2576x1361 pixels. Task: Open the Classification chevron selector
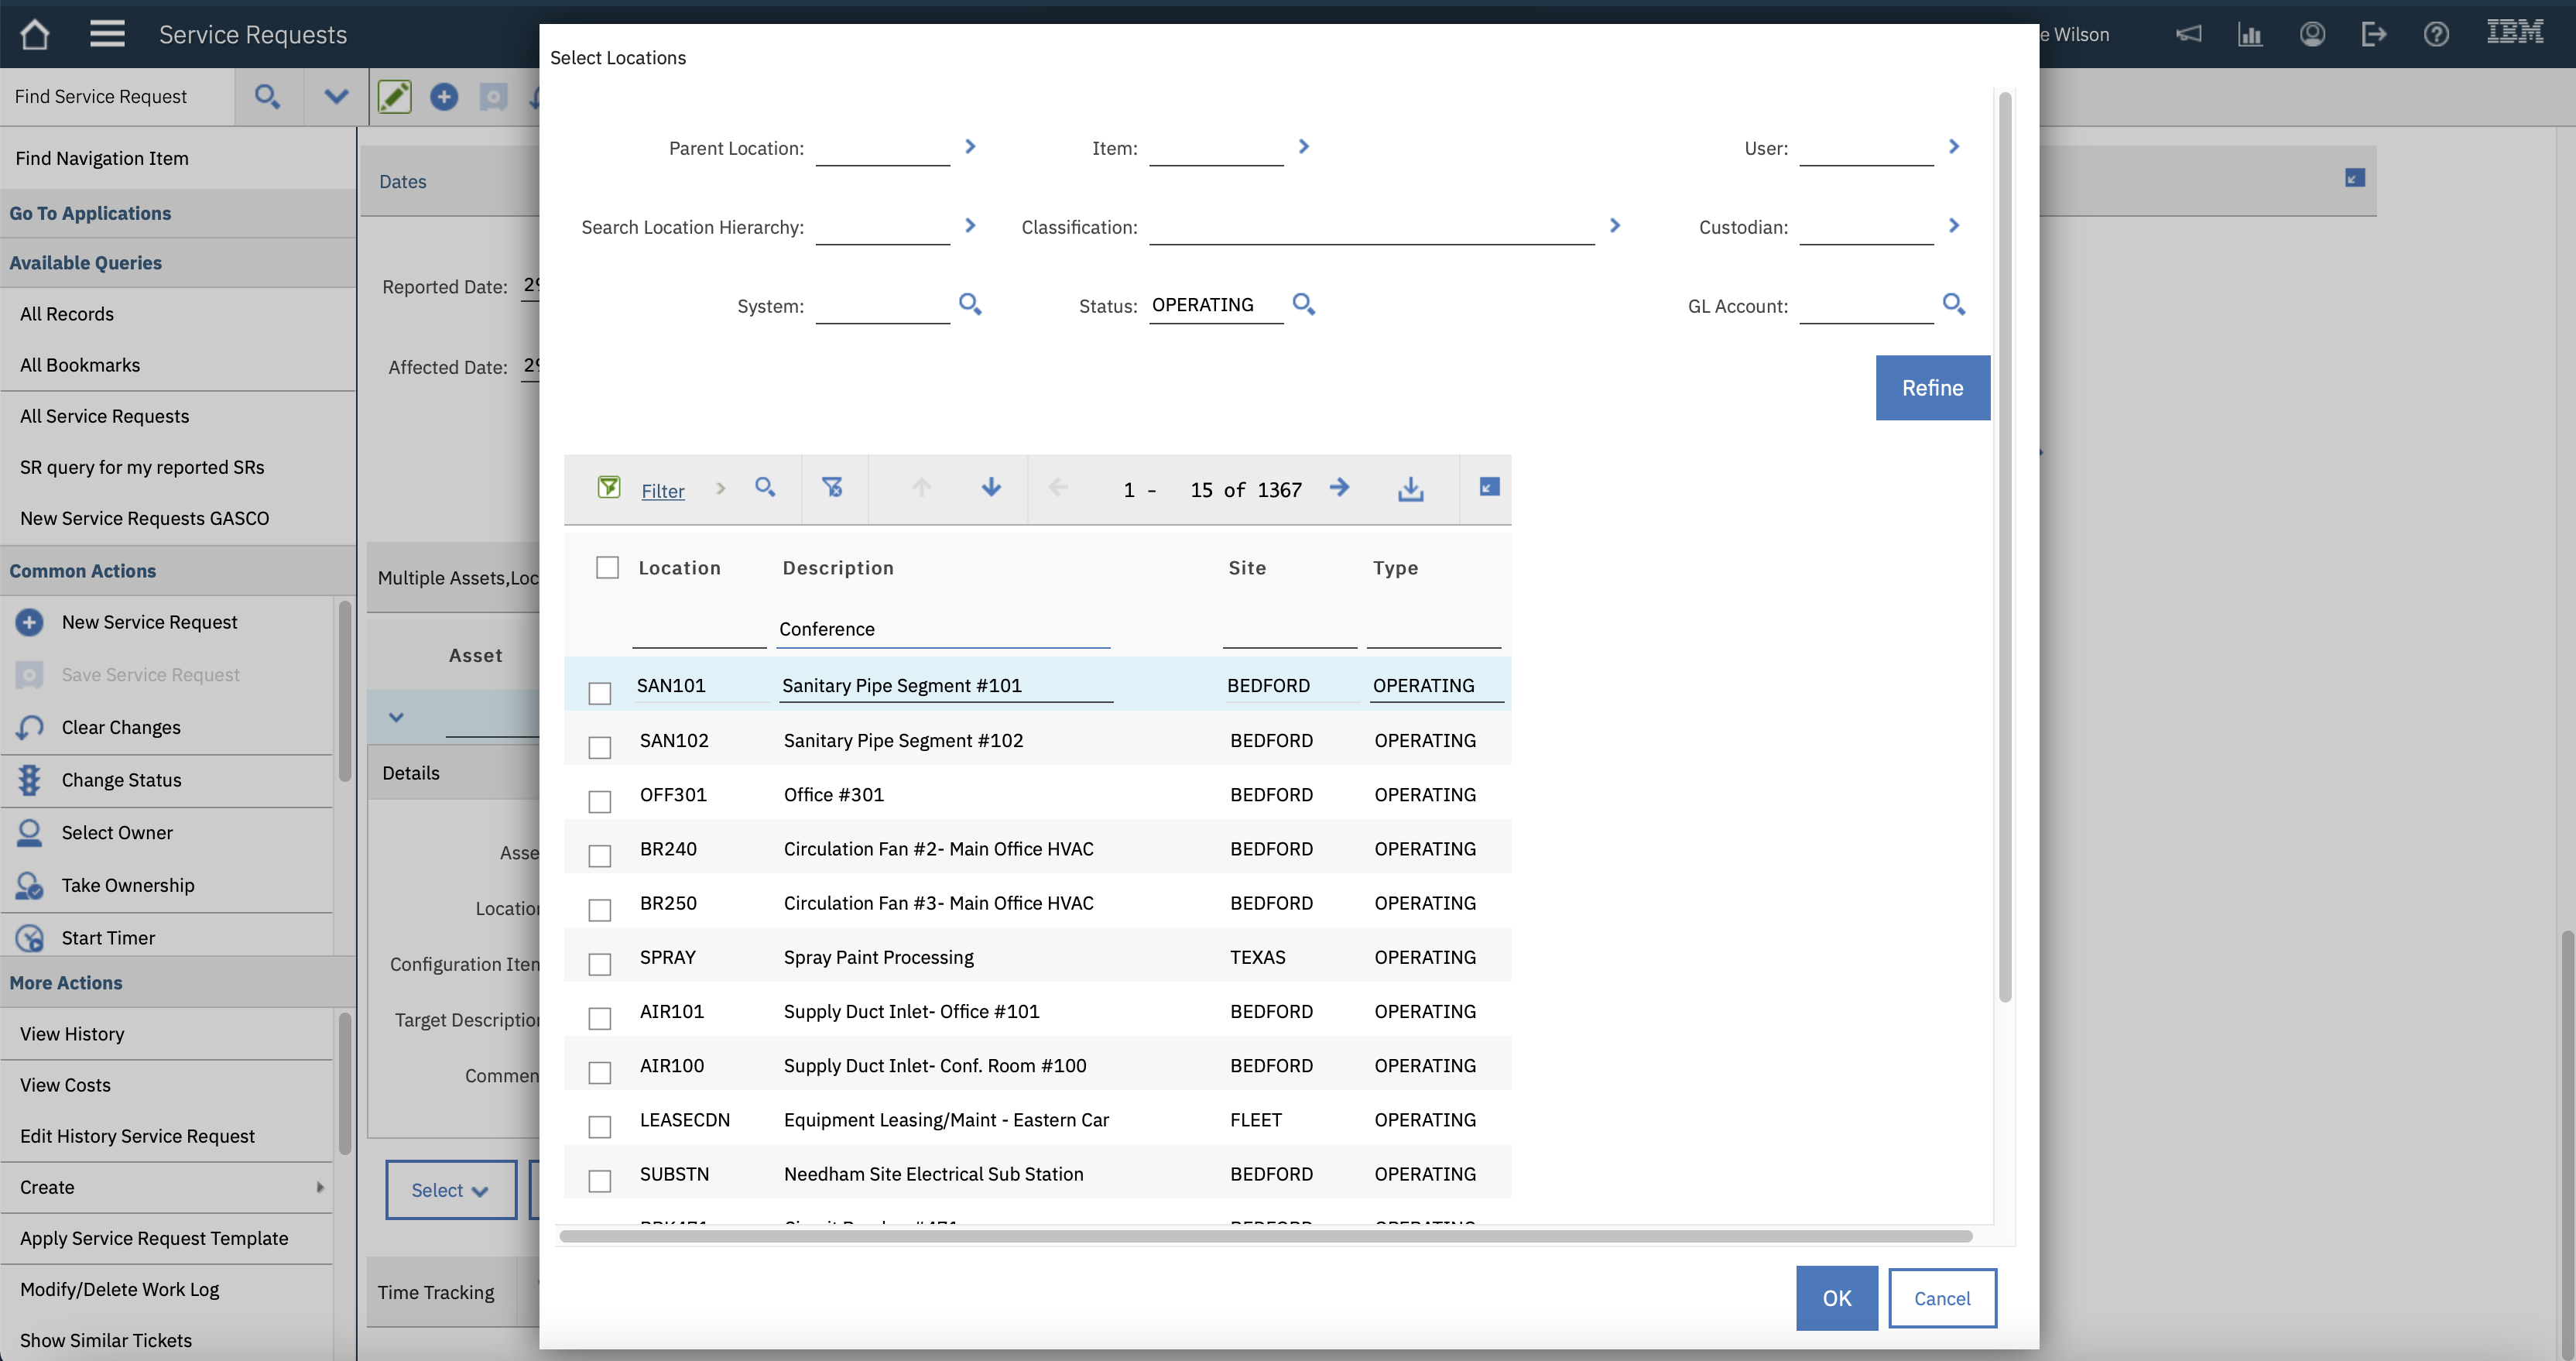(x=1615, y=225)
